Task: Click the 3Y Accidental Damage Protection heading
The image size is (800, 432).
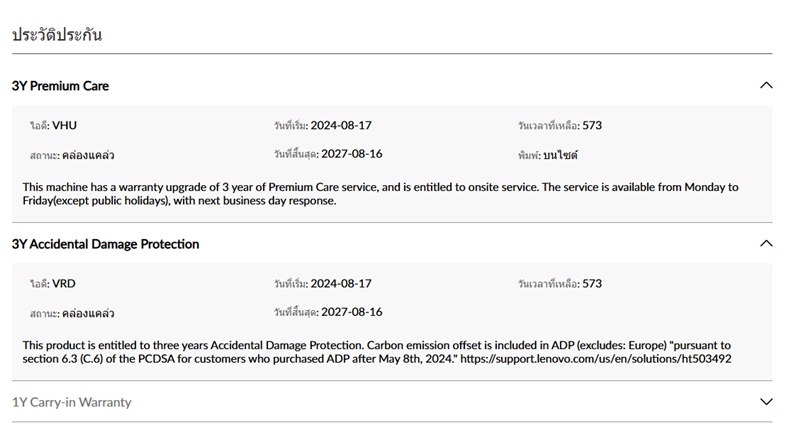Action: [105, 244]
